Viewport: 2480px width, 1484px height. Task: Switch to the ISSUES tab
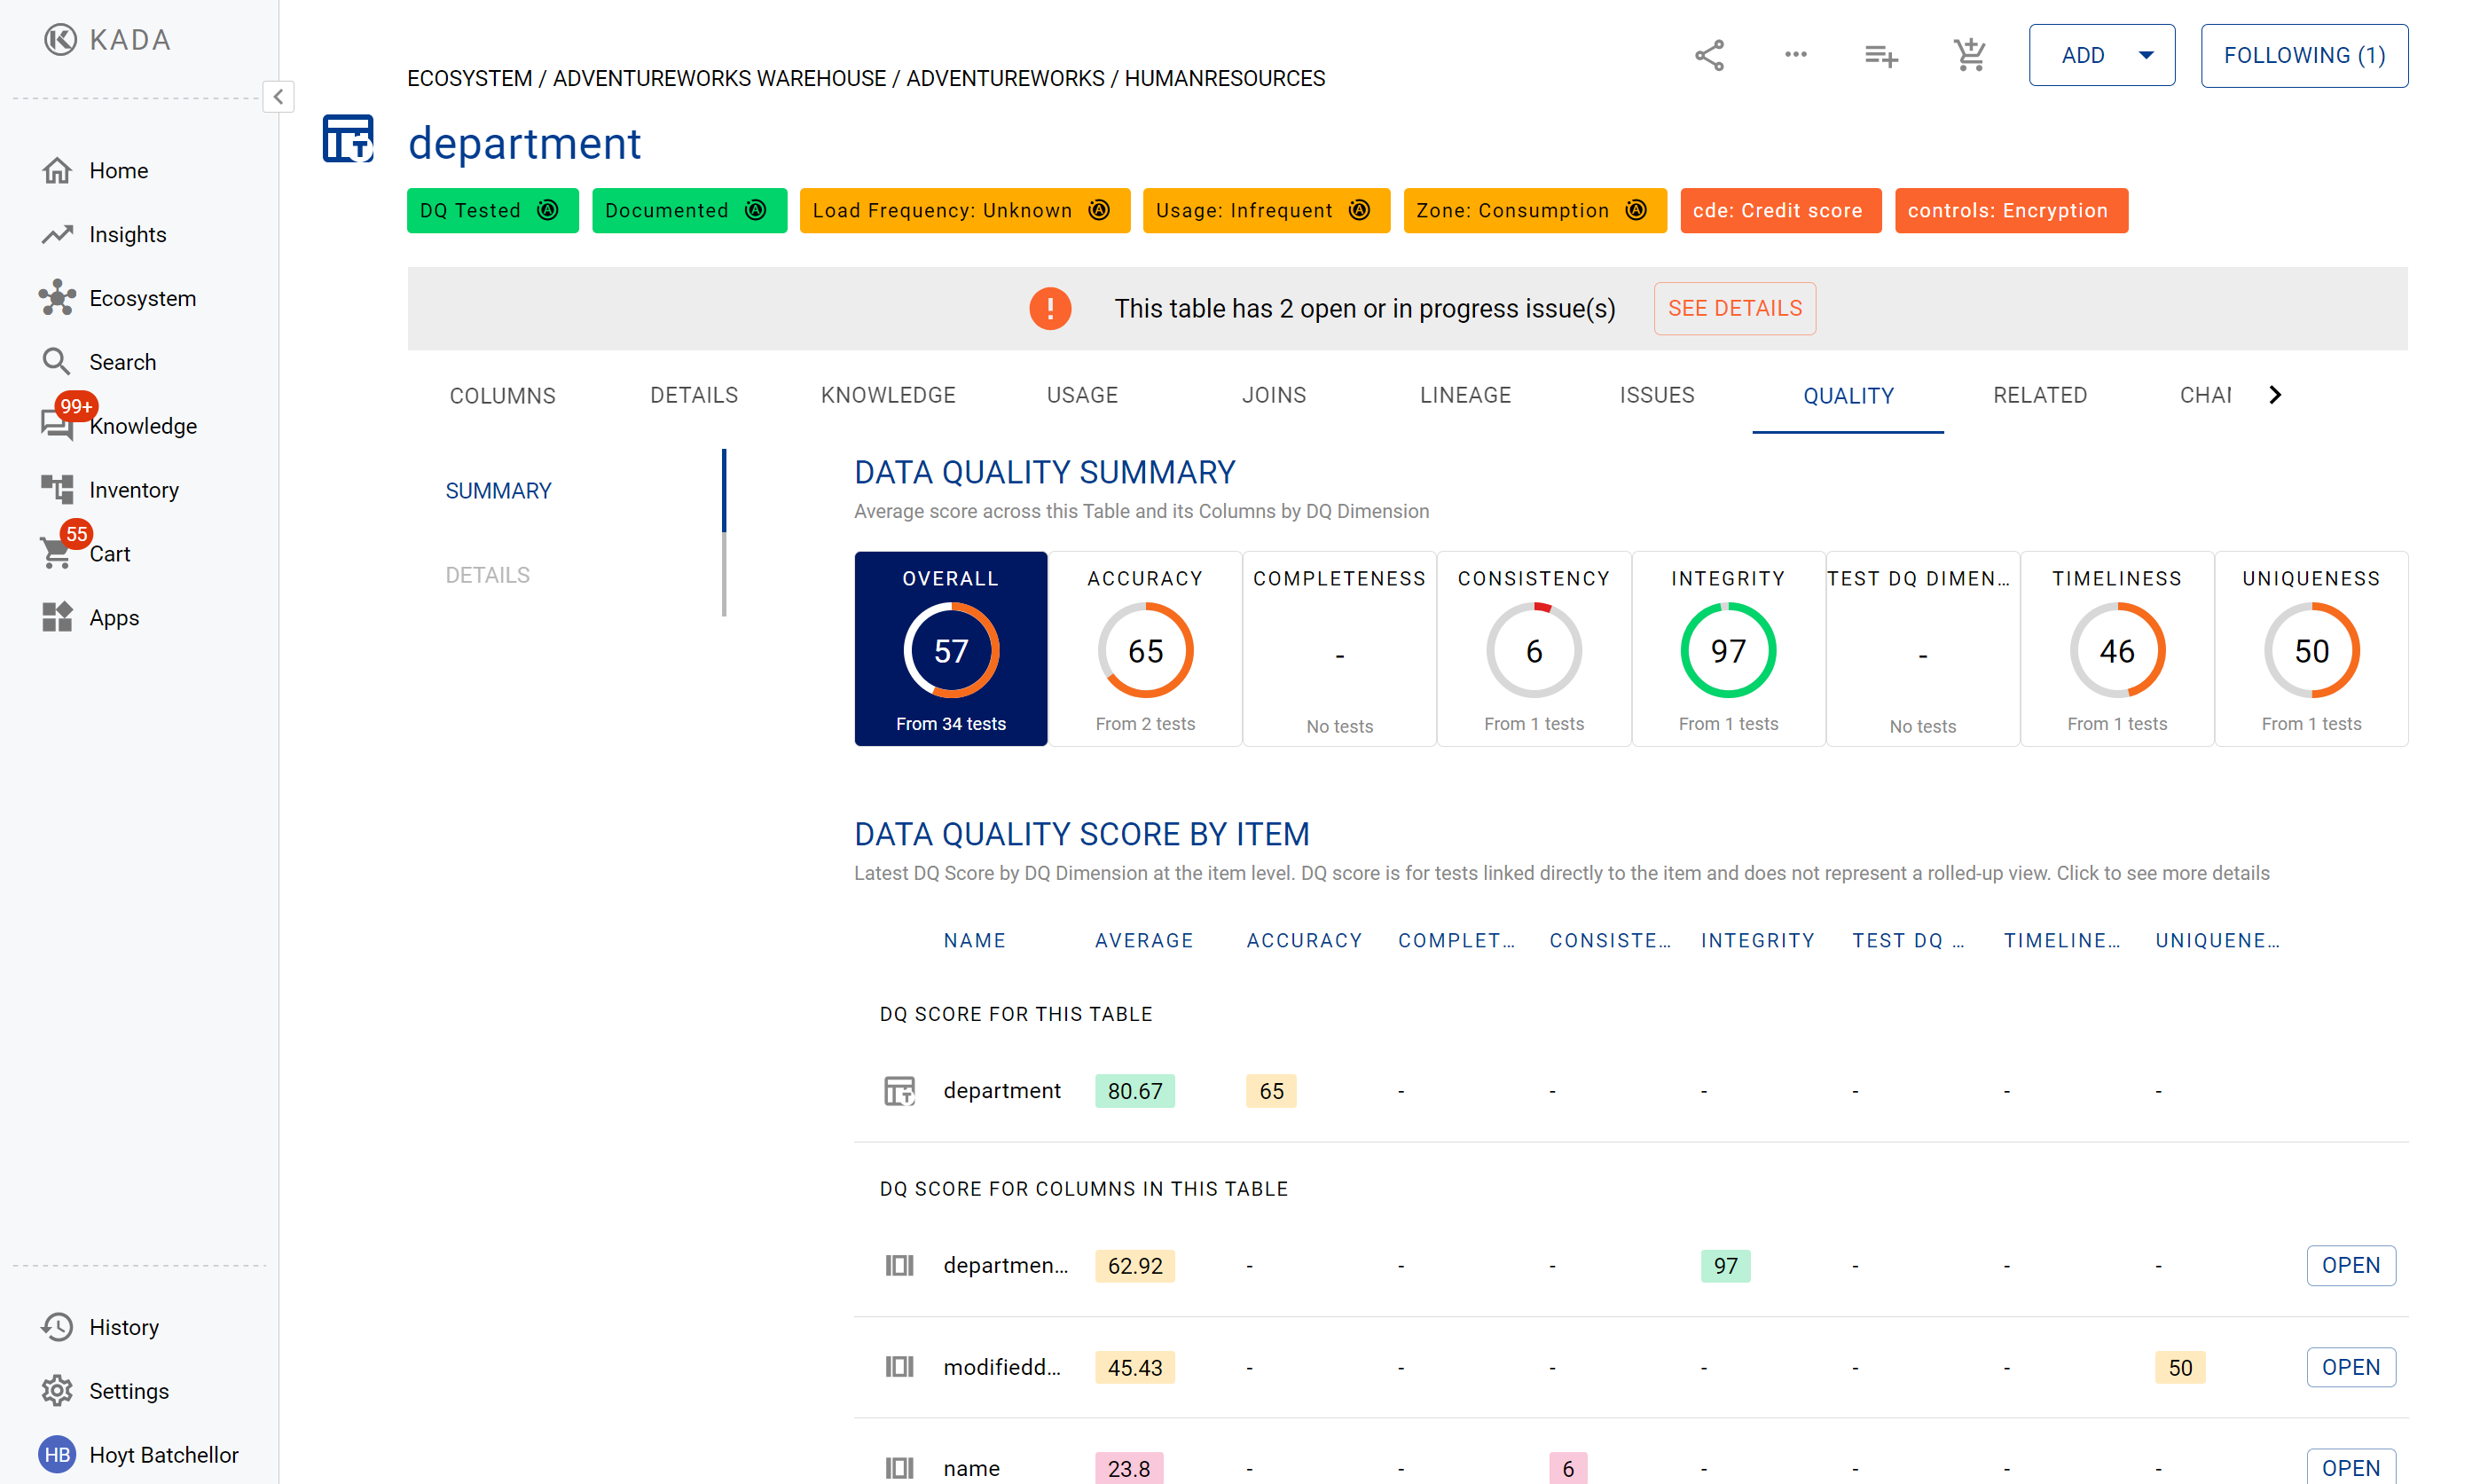coord(1656,395)
